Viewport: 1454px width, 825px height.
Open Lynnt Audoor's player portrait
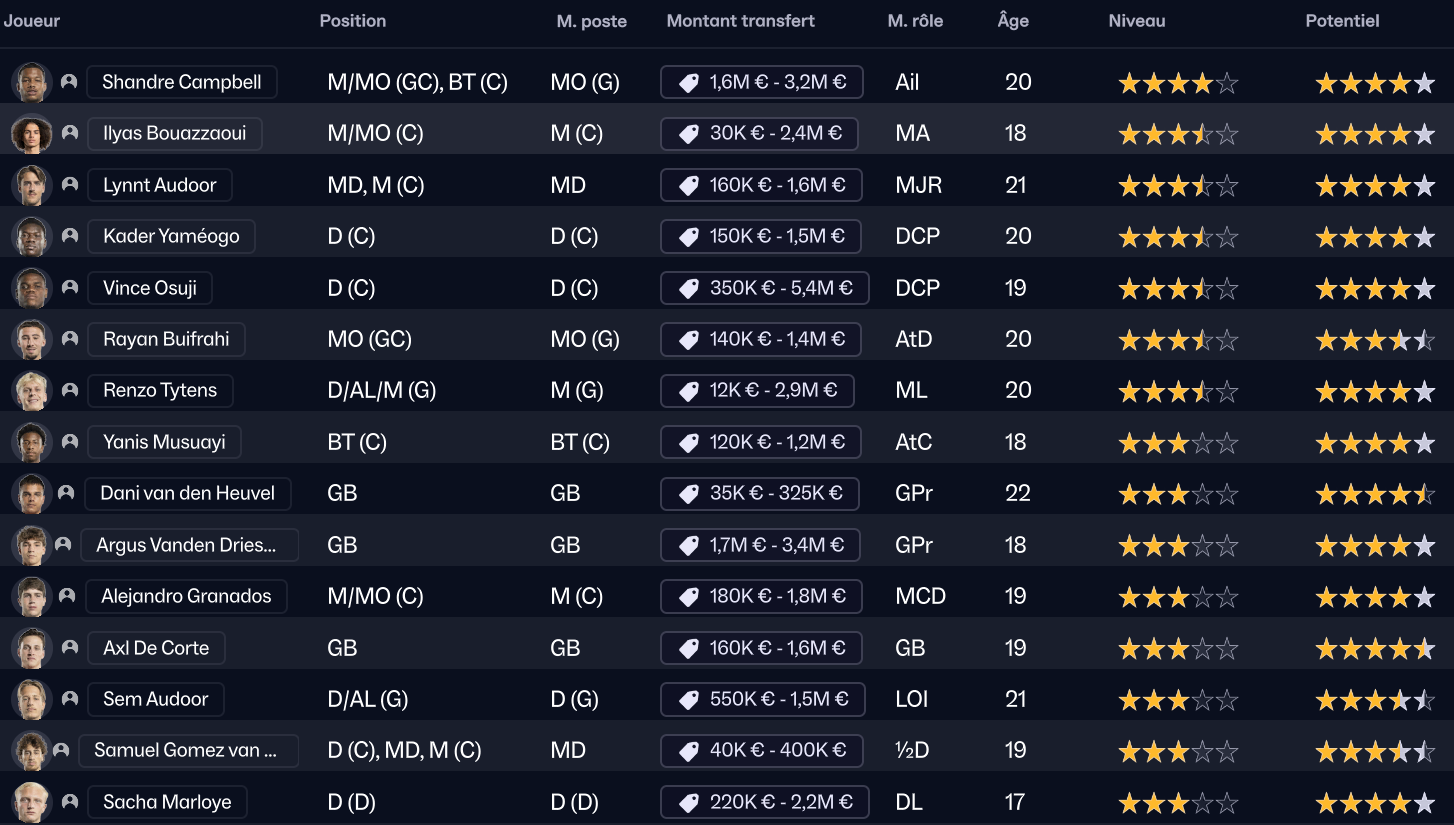coord(31,185)
